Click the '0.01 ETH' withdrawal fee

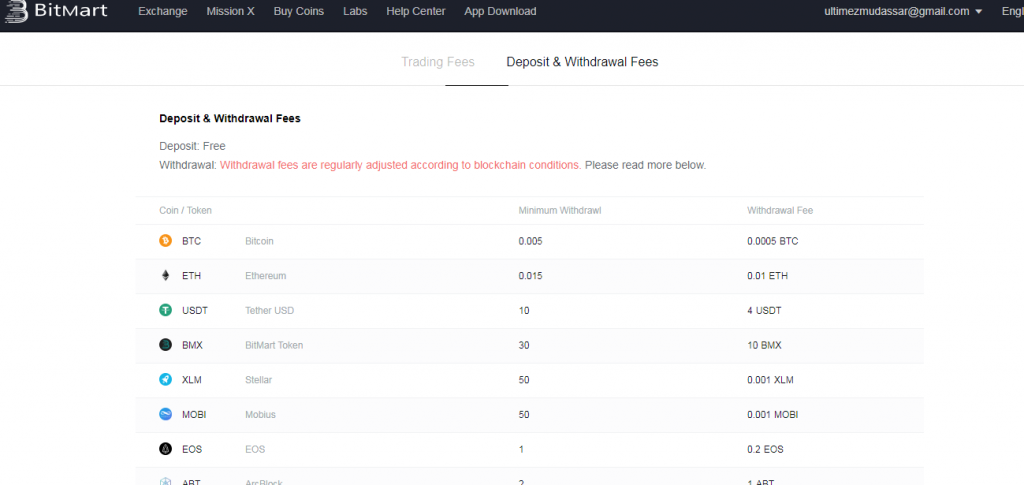[x=767, y=275]
